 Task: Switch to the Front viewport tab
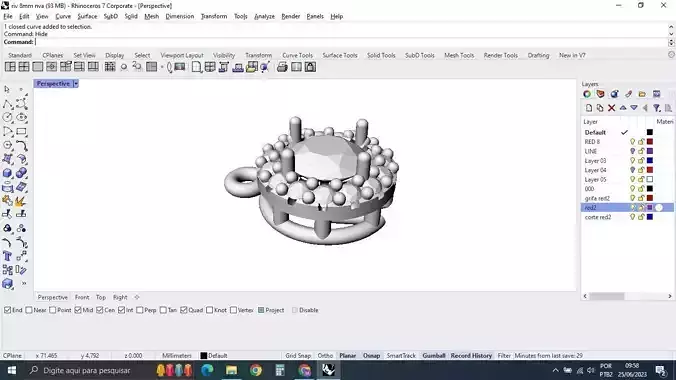click(82, 297)
